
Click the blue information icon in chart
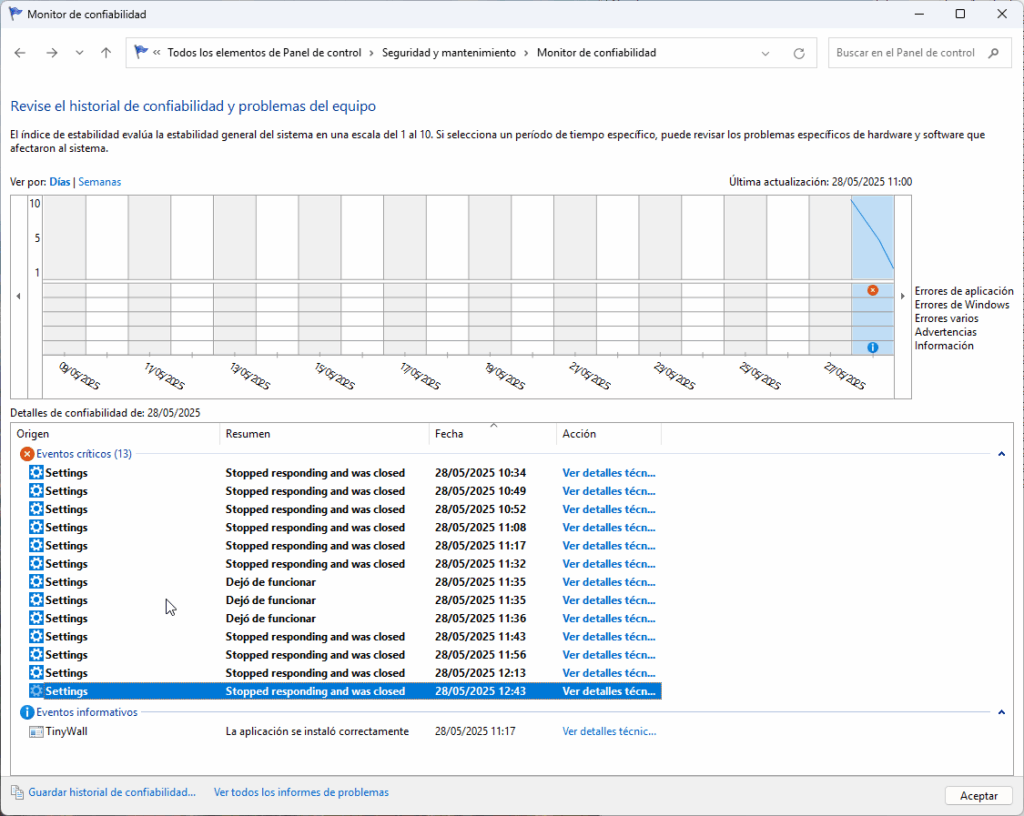pyautogui.click(x=872, y=347)
